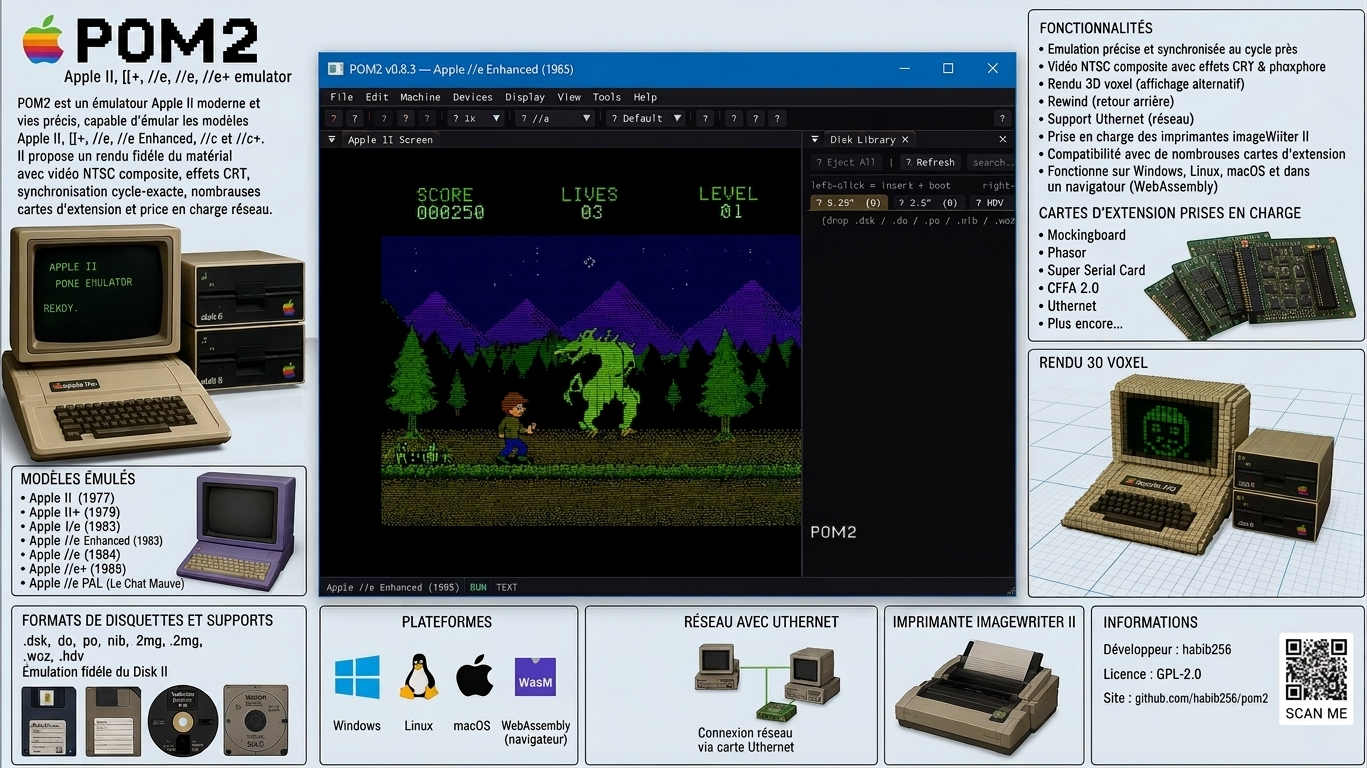Click the purple WasM icon
The width and height of the screenshot is (1367, 768).
pyautogui.click(x=535, y=677)
